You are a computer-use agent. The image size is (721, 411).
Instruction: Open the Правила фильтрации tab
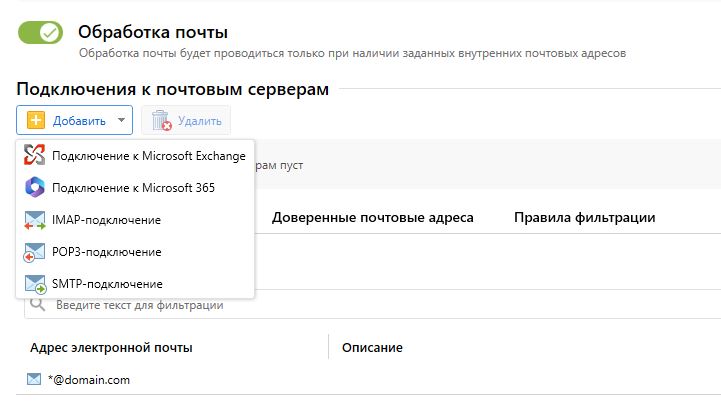tap(584, 217)
